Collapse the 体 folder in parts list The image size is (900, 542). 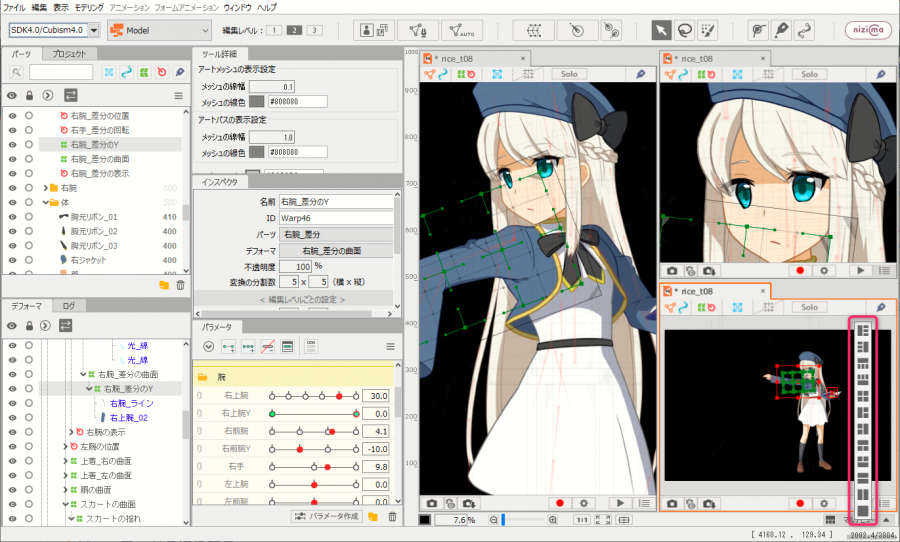45,202
